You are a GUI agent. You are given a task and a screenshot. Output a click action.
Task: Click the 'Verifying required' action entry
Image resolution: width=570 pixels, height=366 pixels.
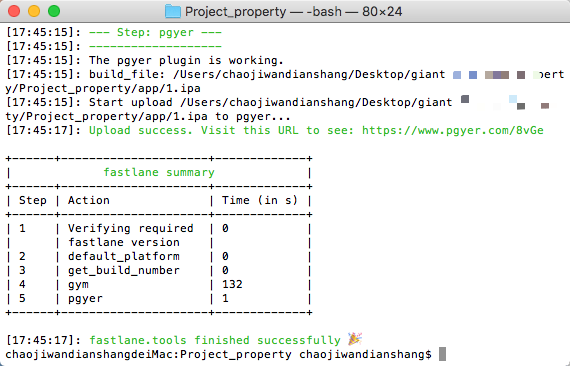click(131, 229)
